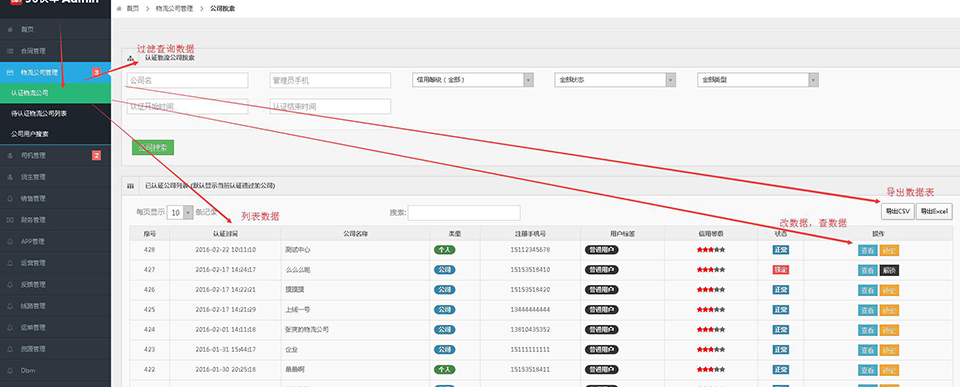Click the bell icon beside Dbm
The height and width of the screenshot is (387, 960).
click(x=10, y=370)
